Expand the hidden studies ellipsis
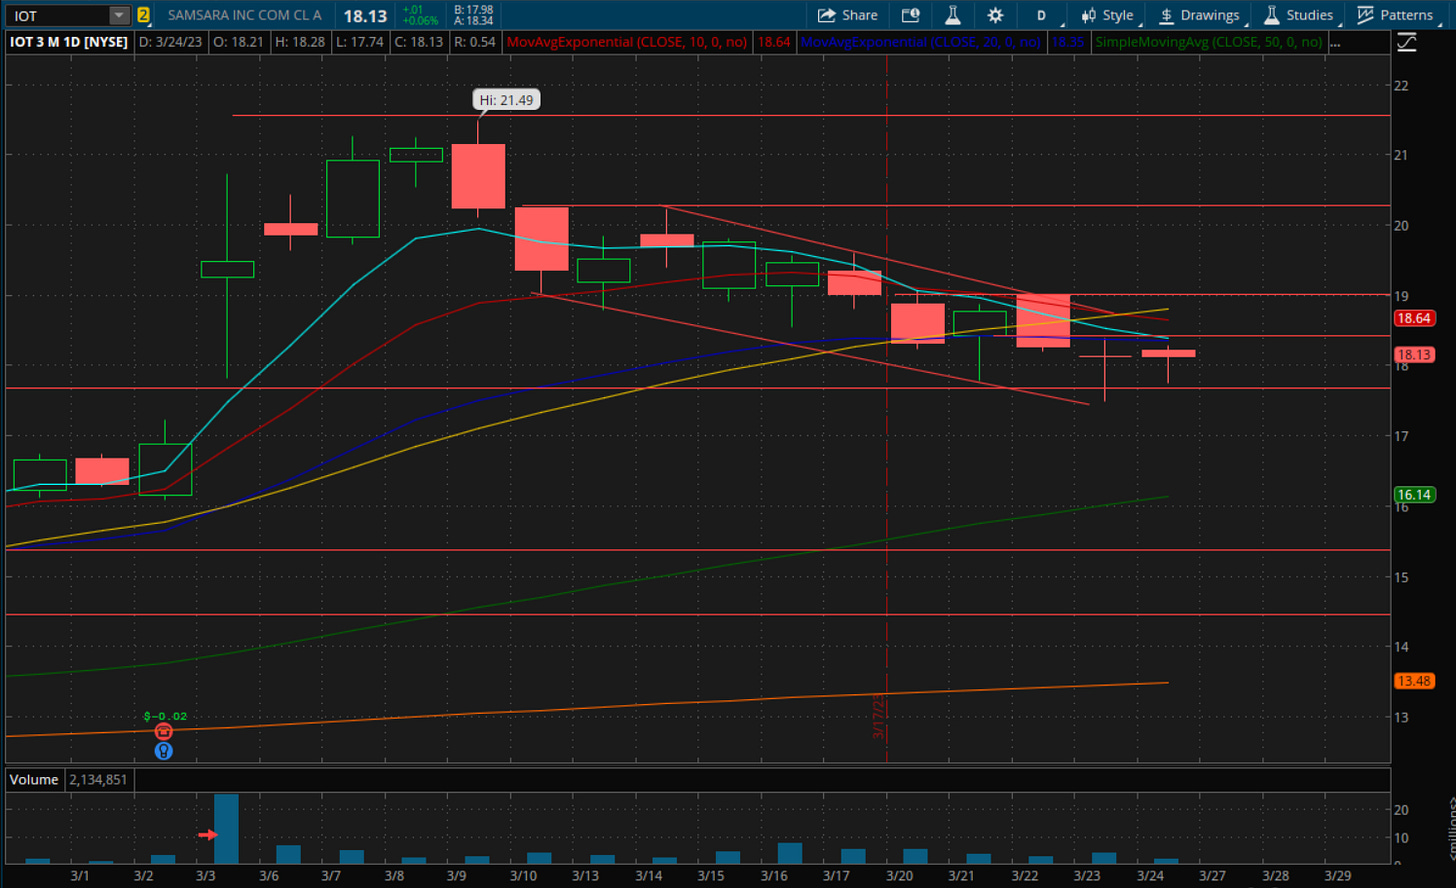This screenshot has height=888, width=1456. (1335, 43)
